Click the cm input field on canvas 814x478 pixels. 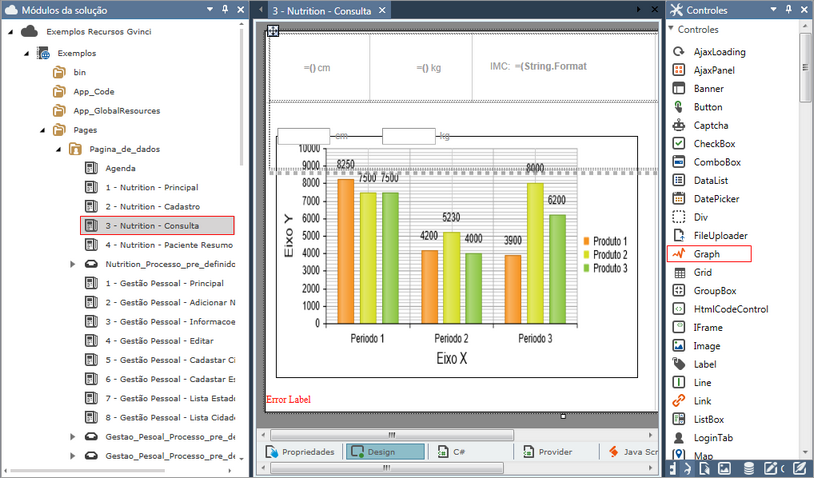tap(304, 136)
